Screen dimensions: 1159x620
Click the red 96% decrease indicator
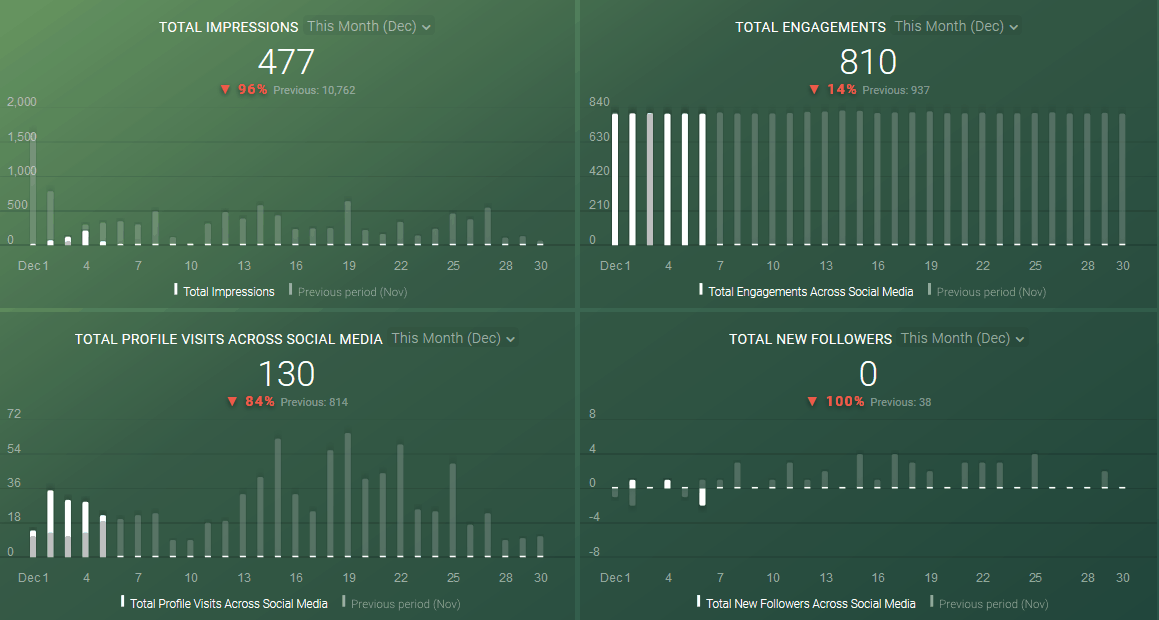pyautogui.click(x=242, y=89)
